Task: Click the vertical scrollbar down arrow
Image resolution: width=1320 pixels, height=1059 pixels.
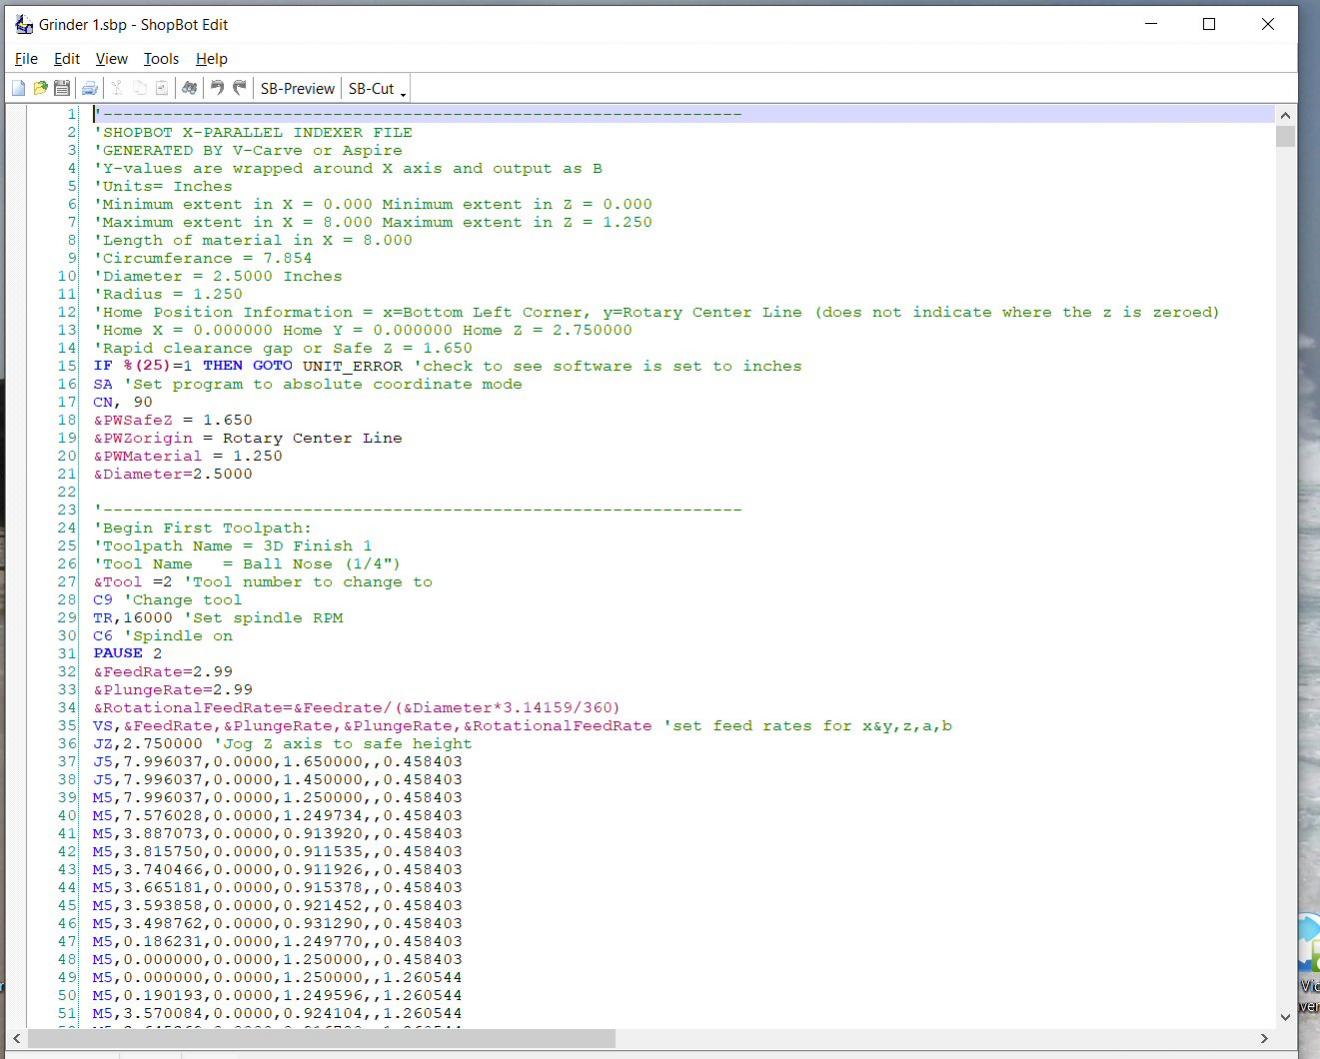Action: coord(1286,1017)
